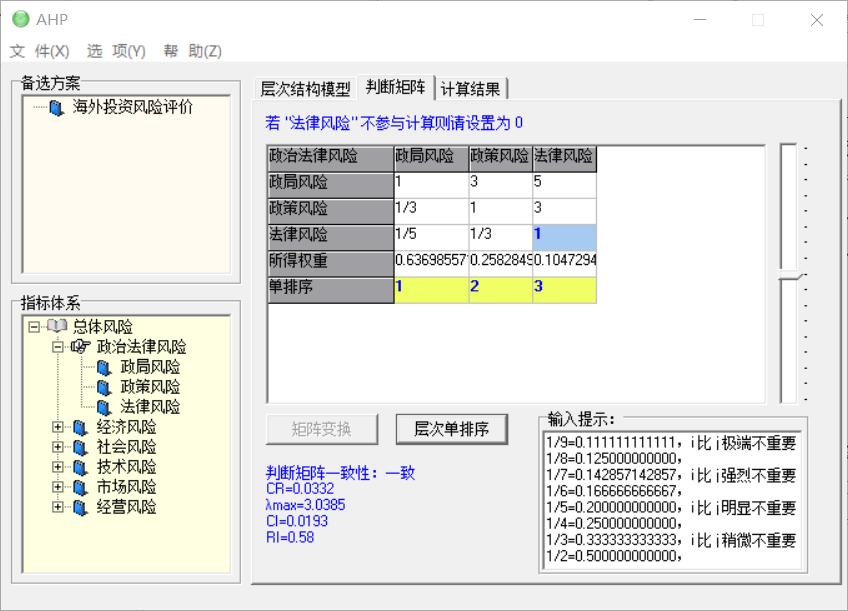This screenshot has width=848, height=611.
Task: Click the book icon beside 经营风险
Action: coord(81,507)
